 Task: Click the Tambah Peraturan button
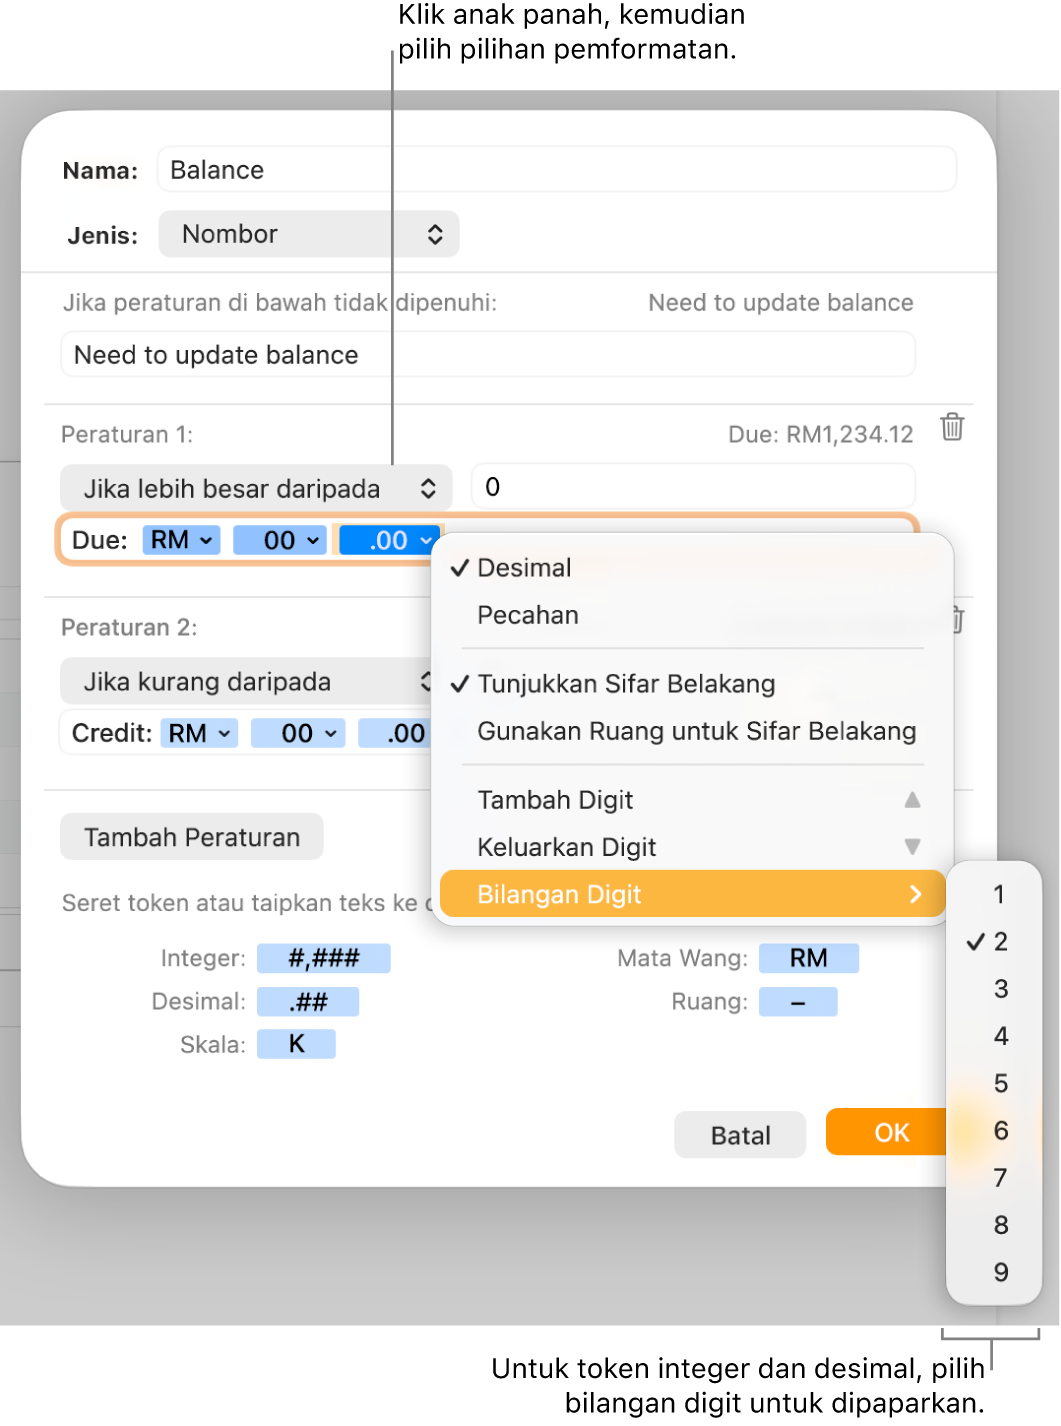(x=192, y=837)
